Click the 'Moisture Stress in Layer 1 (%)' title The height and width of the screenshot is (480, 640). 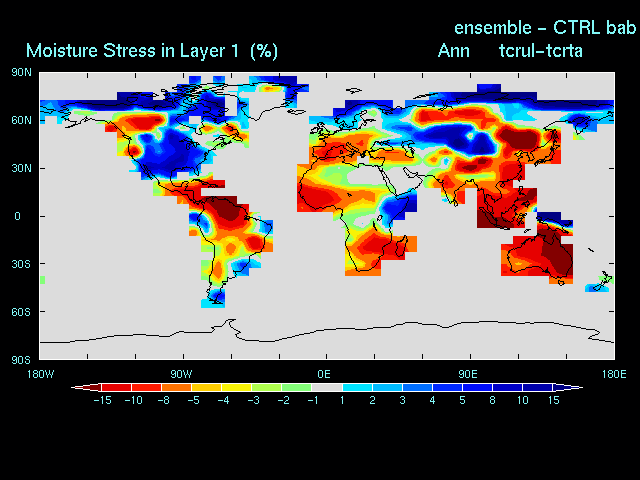(152, 50)
